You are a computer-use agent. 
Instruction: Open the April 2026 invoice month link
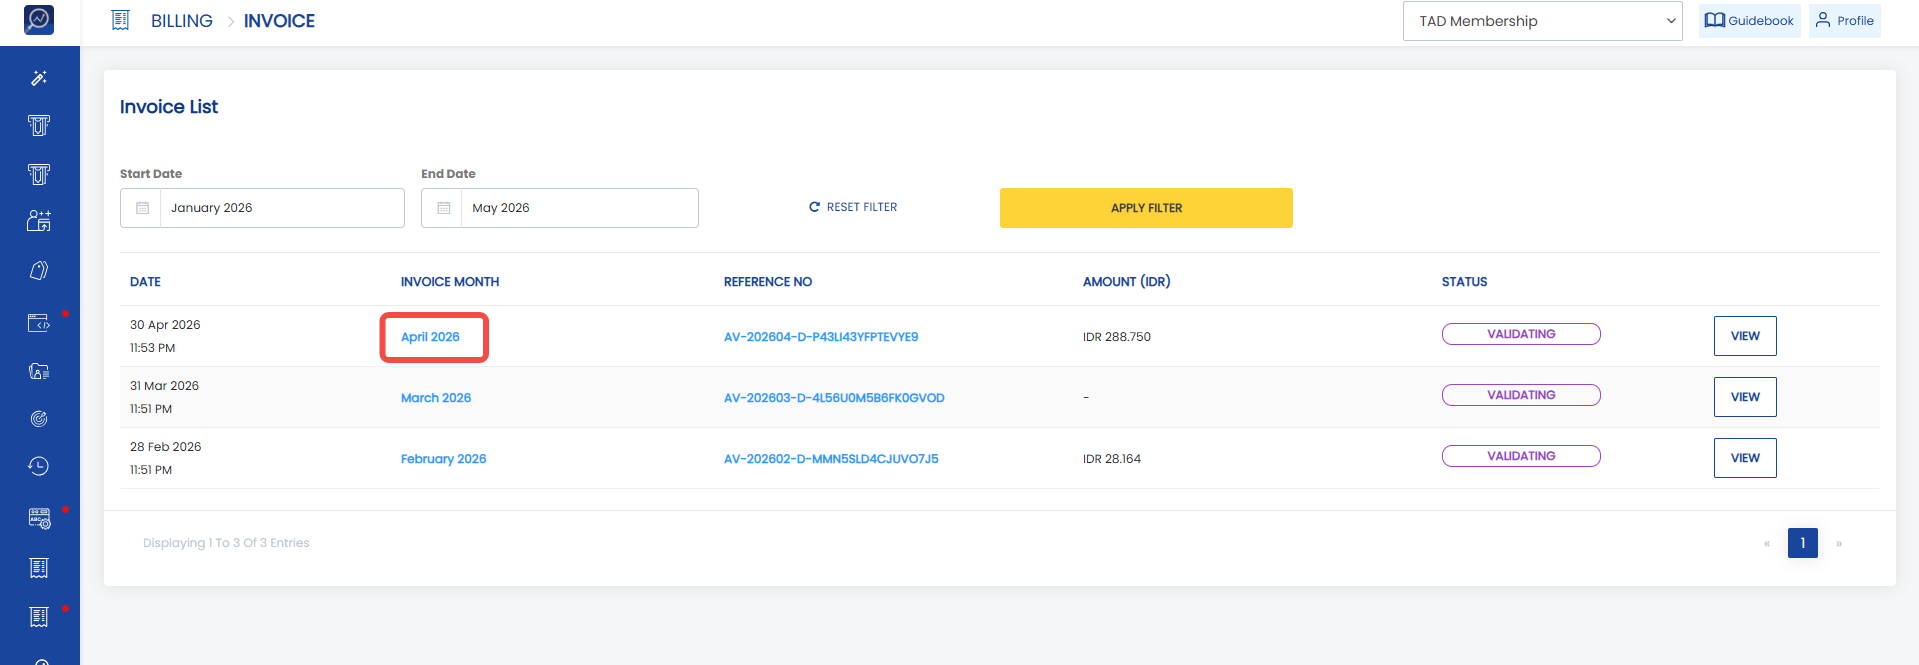pos(430,337)
